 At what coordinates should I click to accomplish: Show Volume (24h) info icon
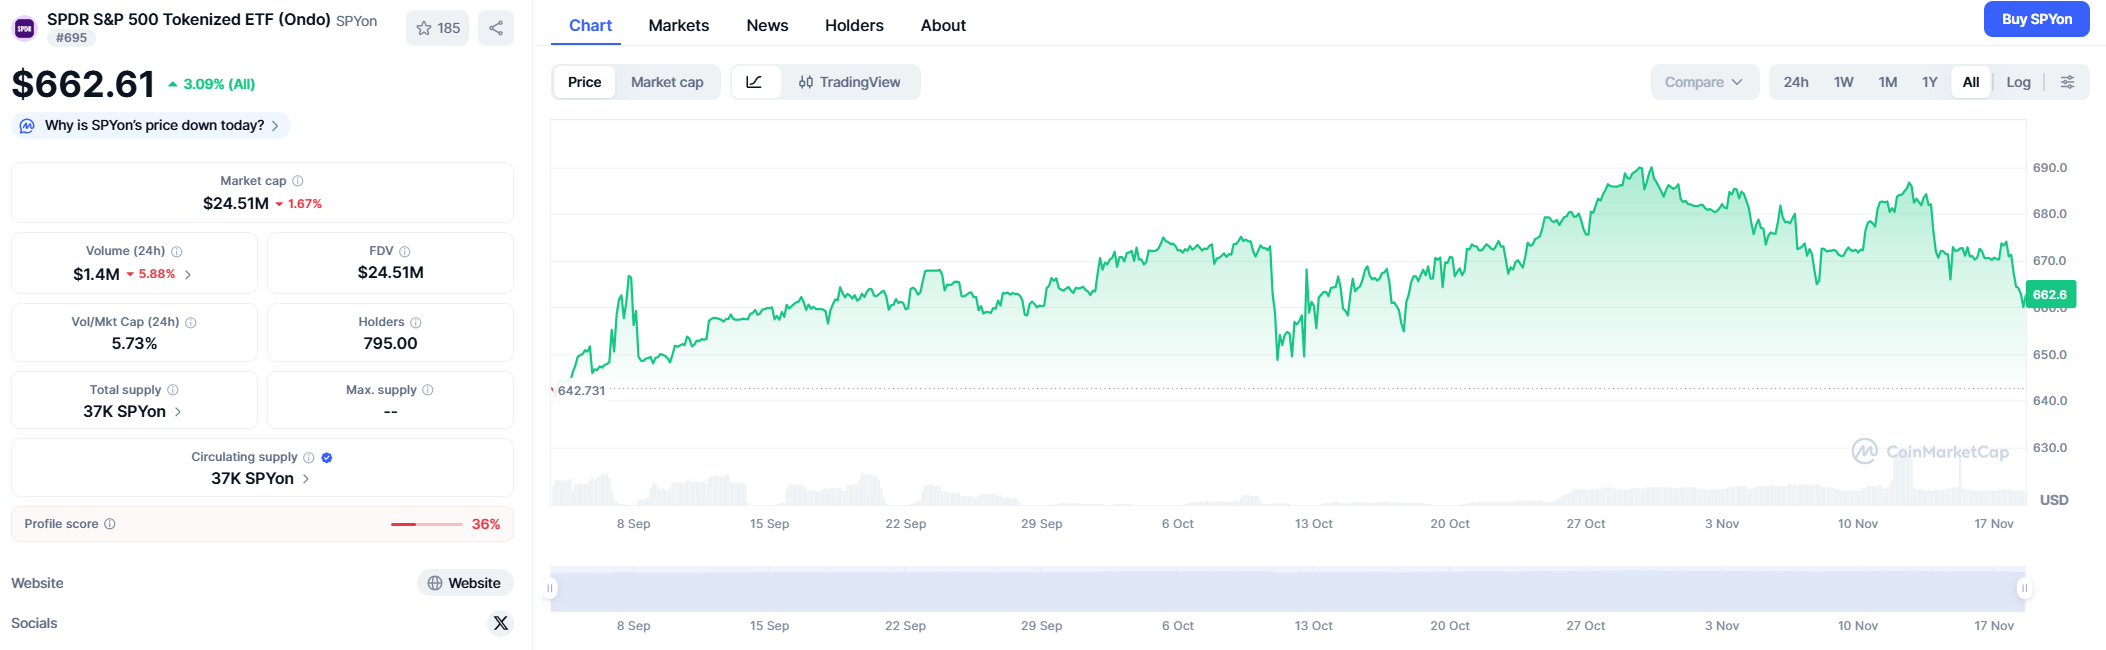[x=177, y=252]
